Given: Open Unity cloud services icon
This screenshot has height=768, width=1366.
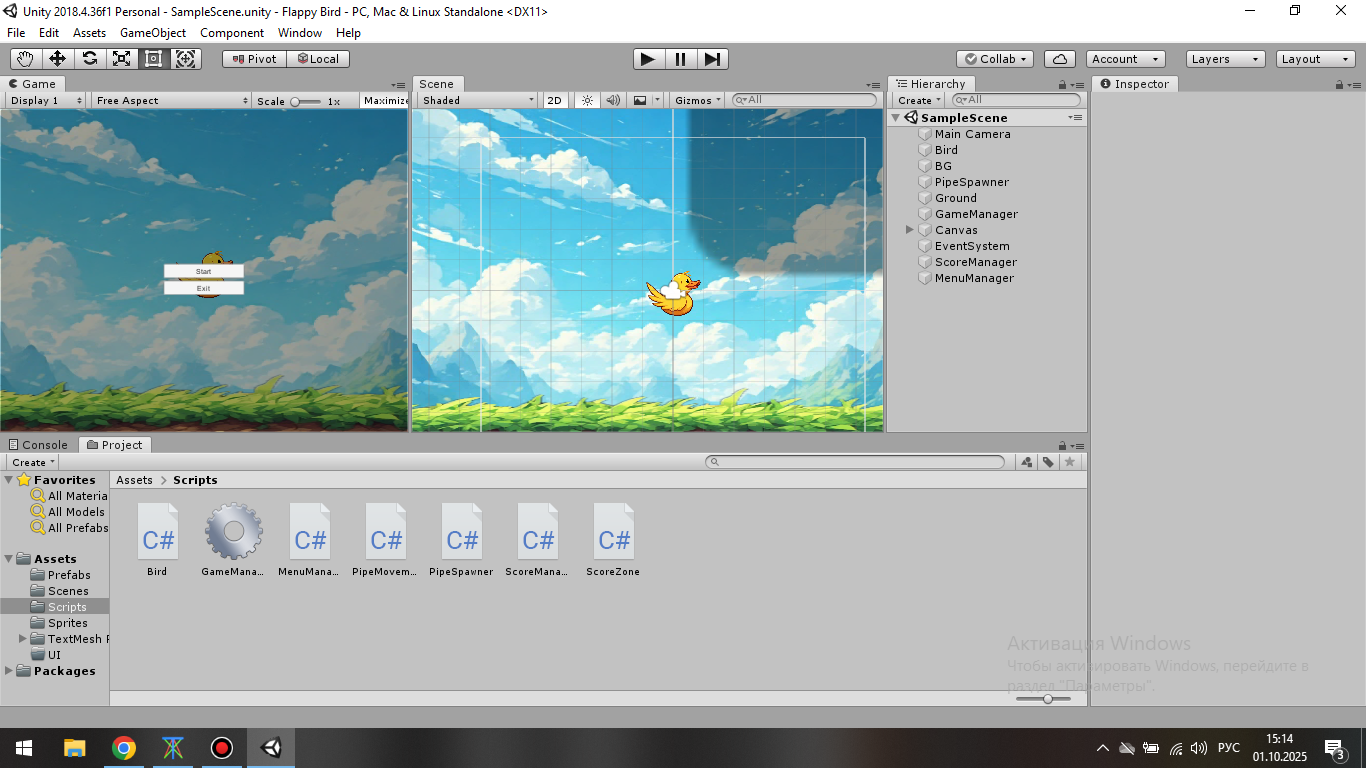Looking at the screenshot, I should [1060, 59].
